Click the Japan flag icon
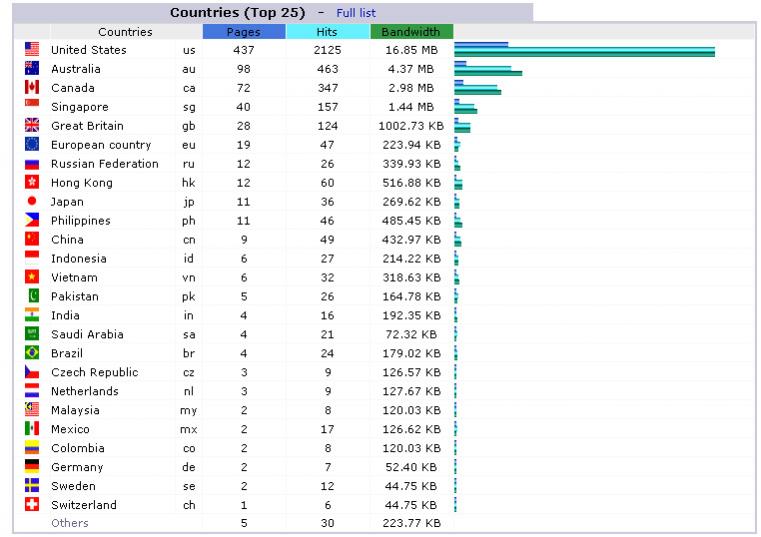Viewport: 761px width, 537px height. click(x=32, y=201)
